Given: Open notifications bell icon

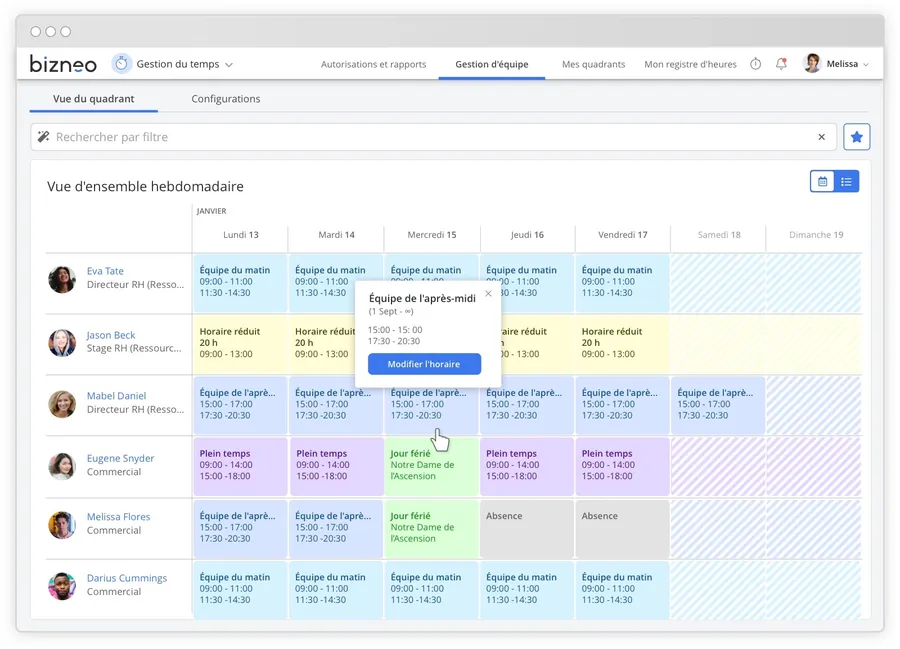Looking at the screenshot, I should [x=781, y=64].
